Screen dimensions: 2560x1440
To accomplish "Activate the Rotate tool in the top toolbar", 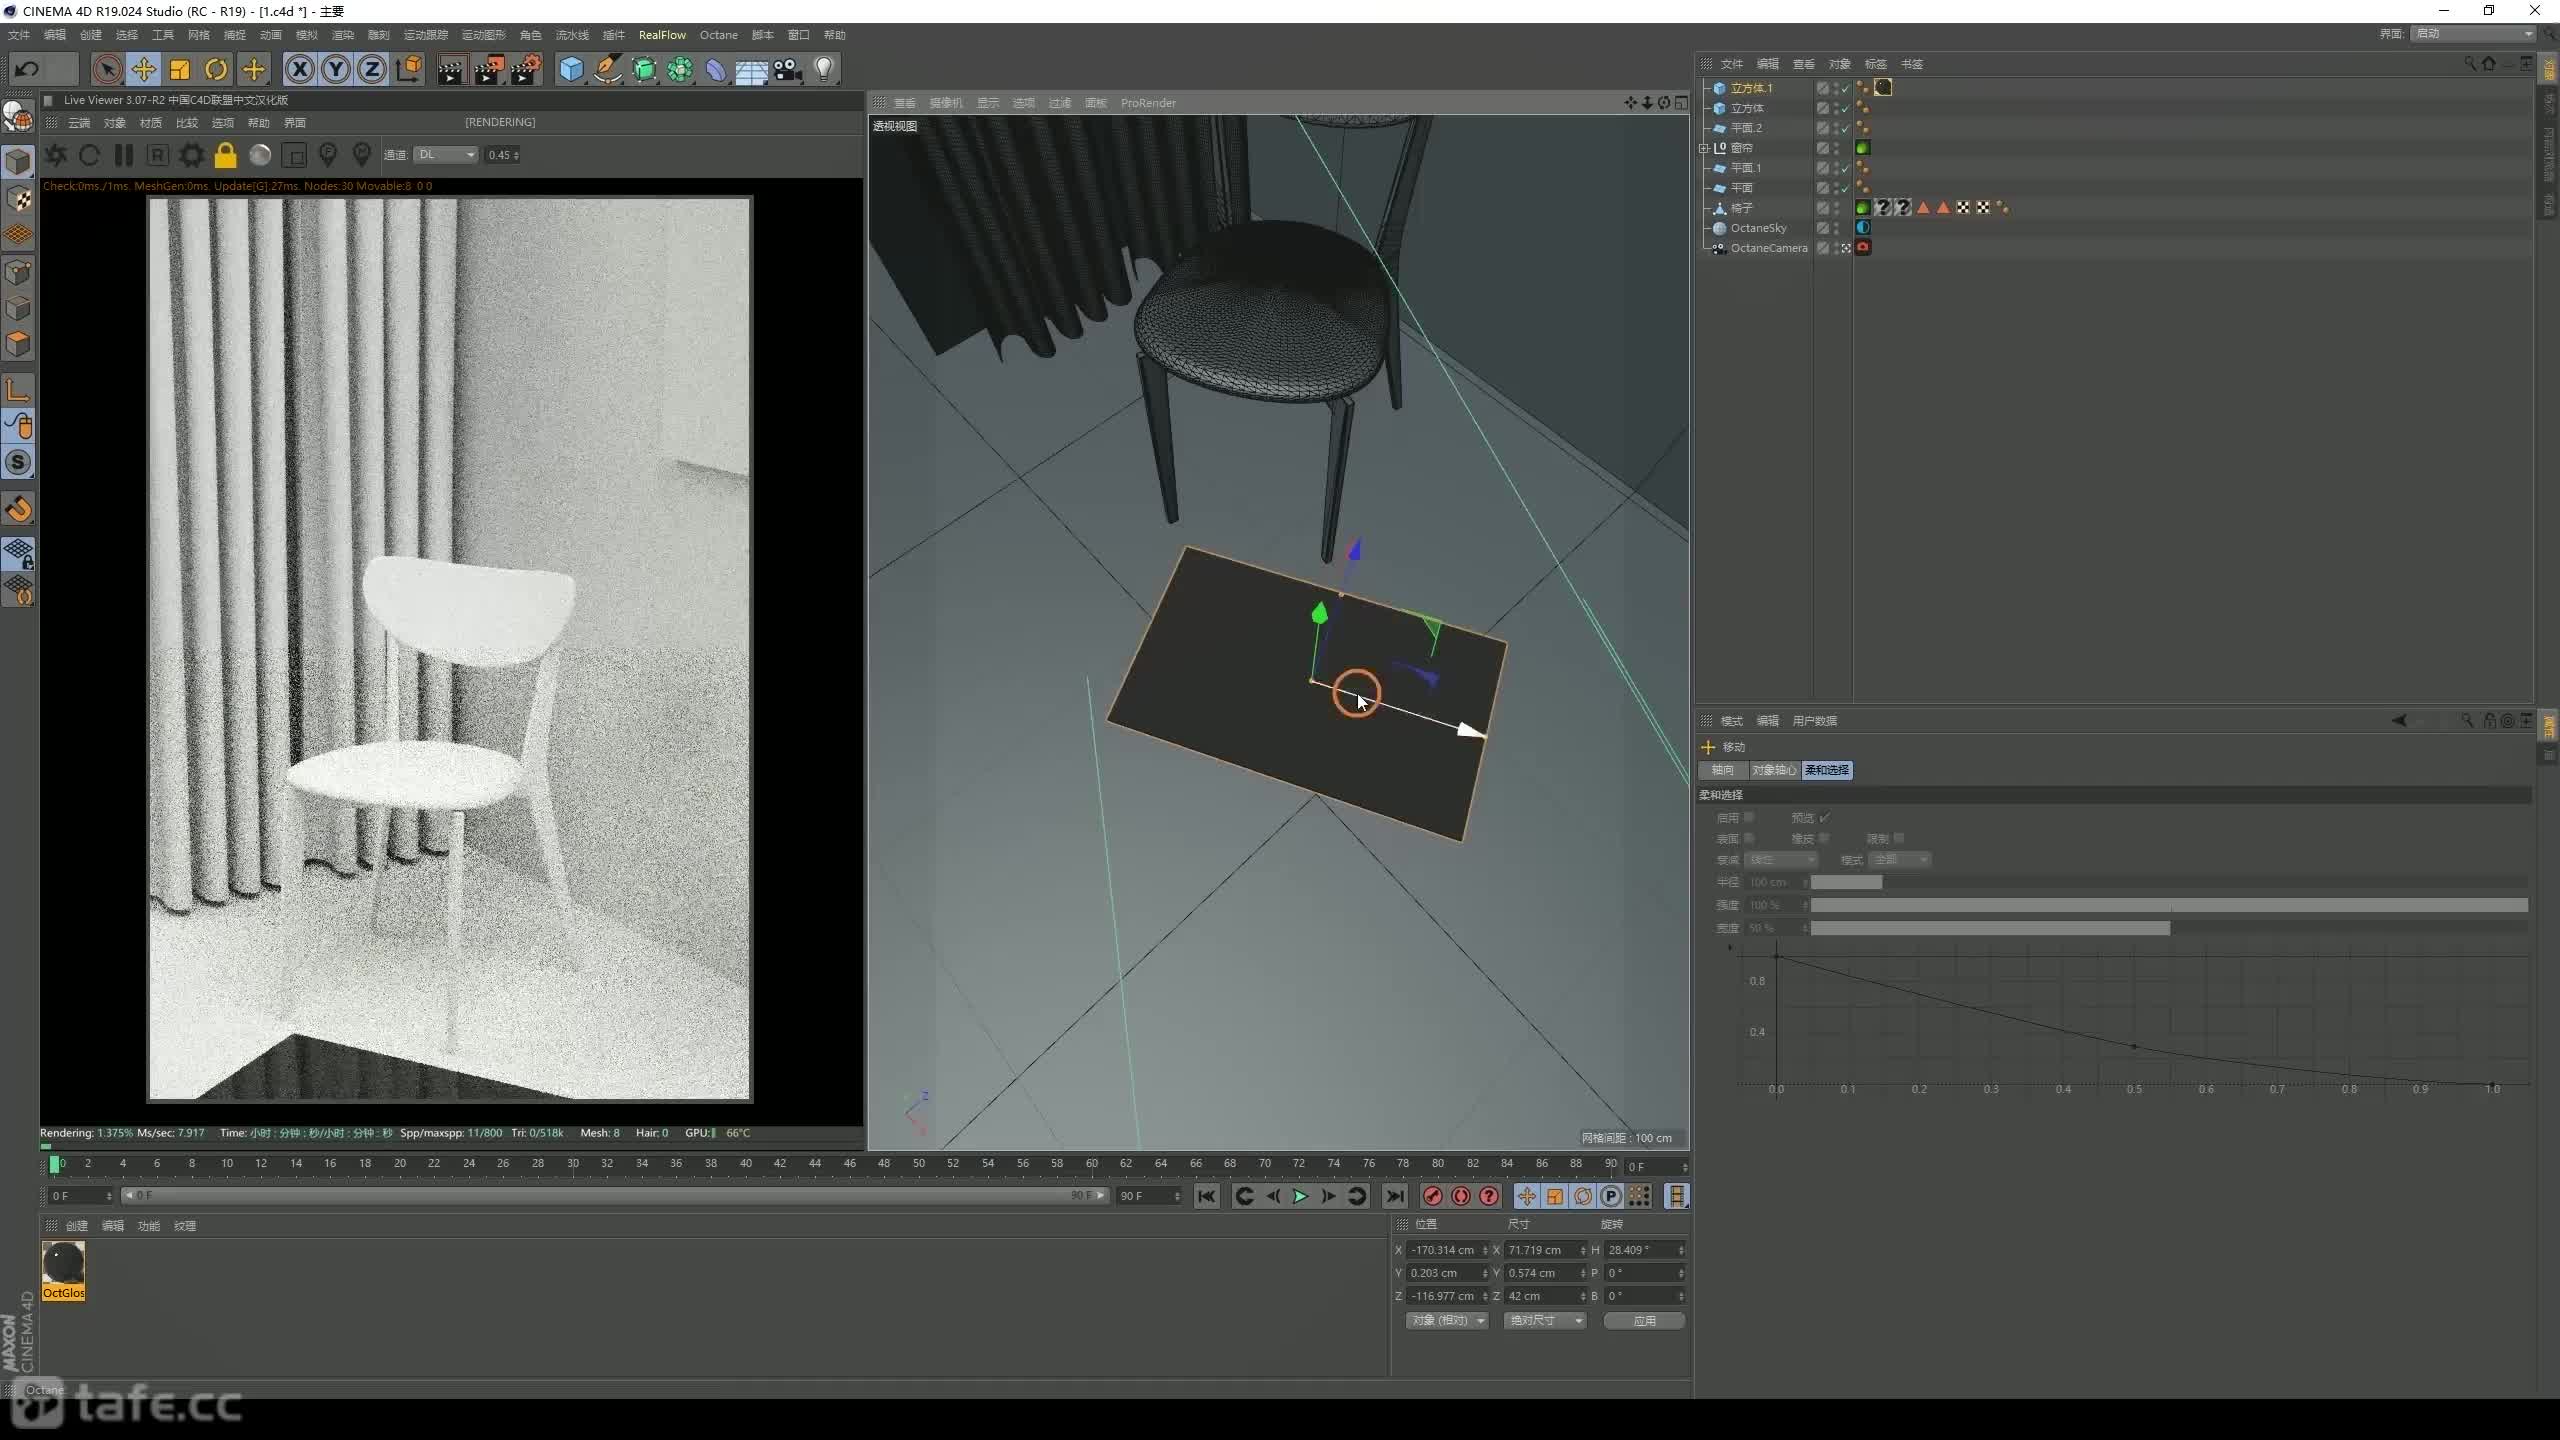I will click(x=216, y=69).
